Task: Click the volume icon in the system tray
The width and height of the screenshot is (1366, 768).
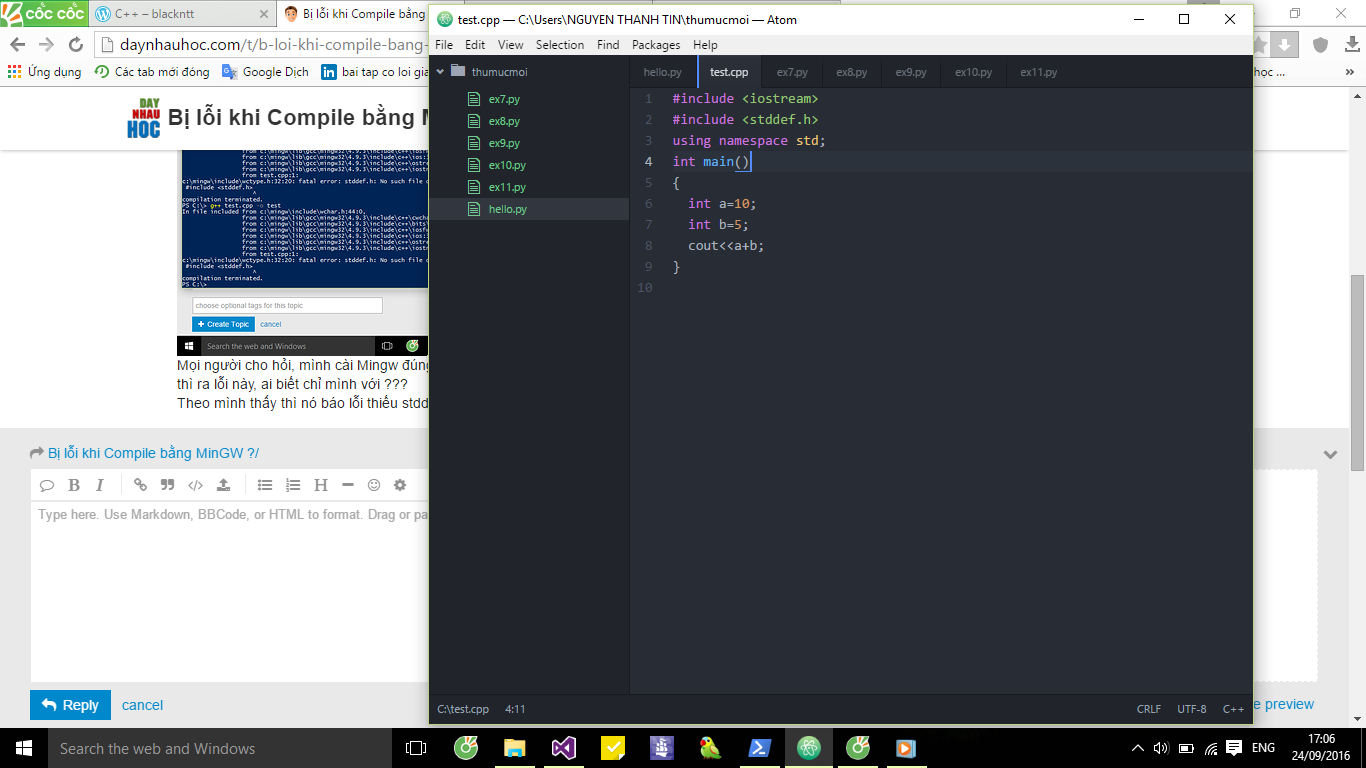Action: pos(1161,748)
